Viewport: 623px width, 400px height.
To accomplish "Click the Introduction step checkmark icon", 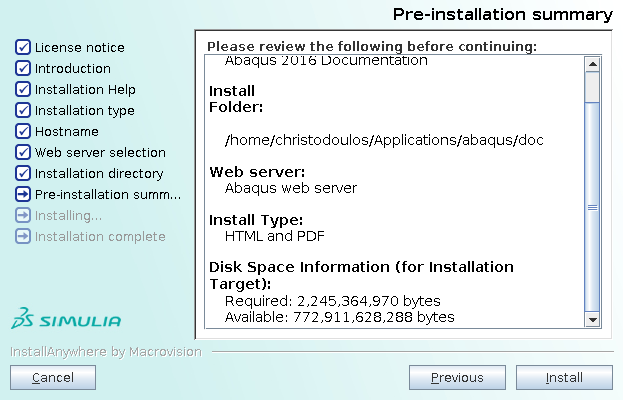I will coord(23,68).
